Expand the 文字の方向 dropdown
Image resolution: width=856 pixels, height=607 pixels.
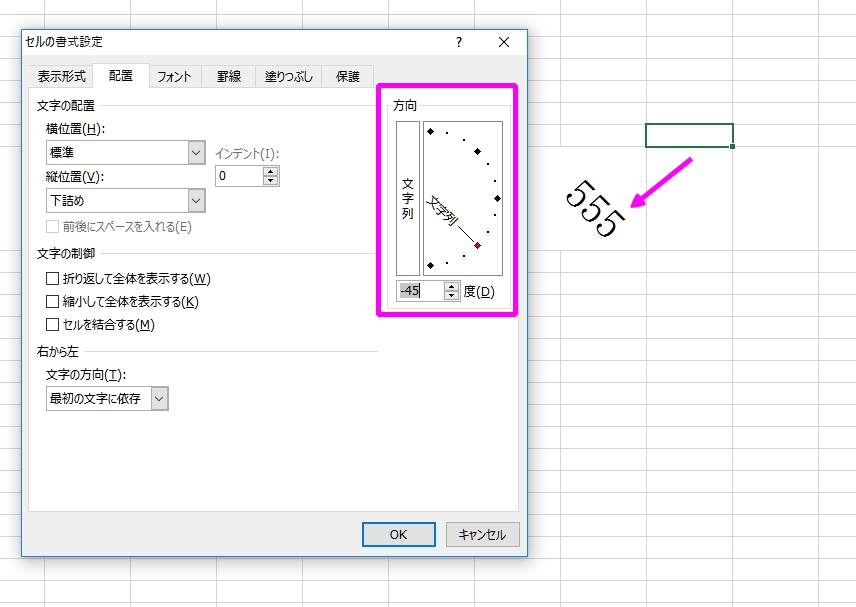pos(159,399)
